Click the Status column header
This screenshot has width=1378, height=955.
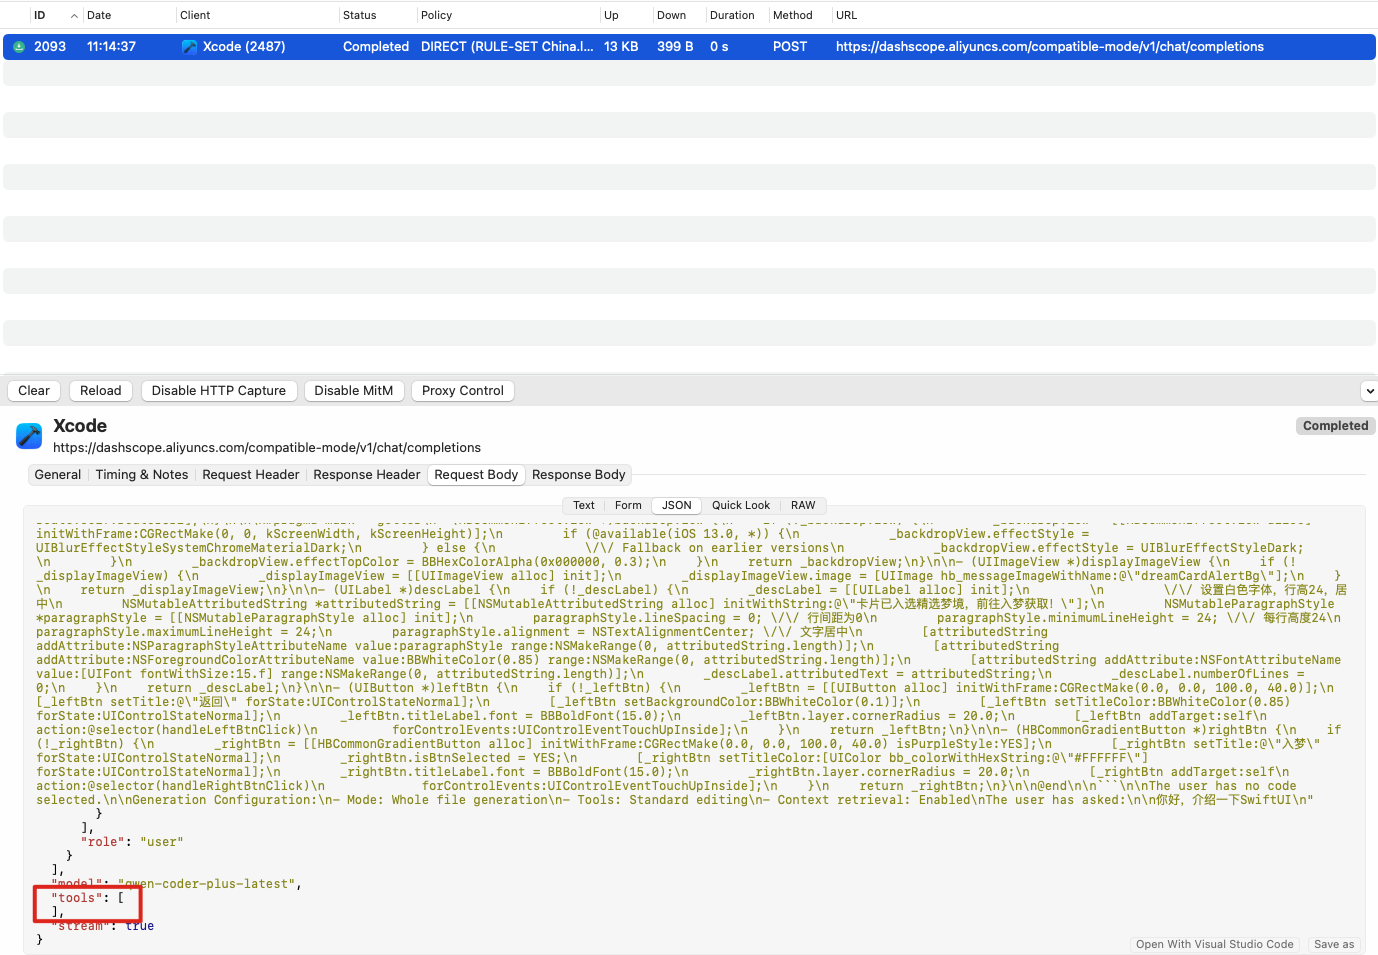click(360, 15)
